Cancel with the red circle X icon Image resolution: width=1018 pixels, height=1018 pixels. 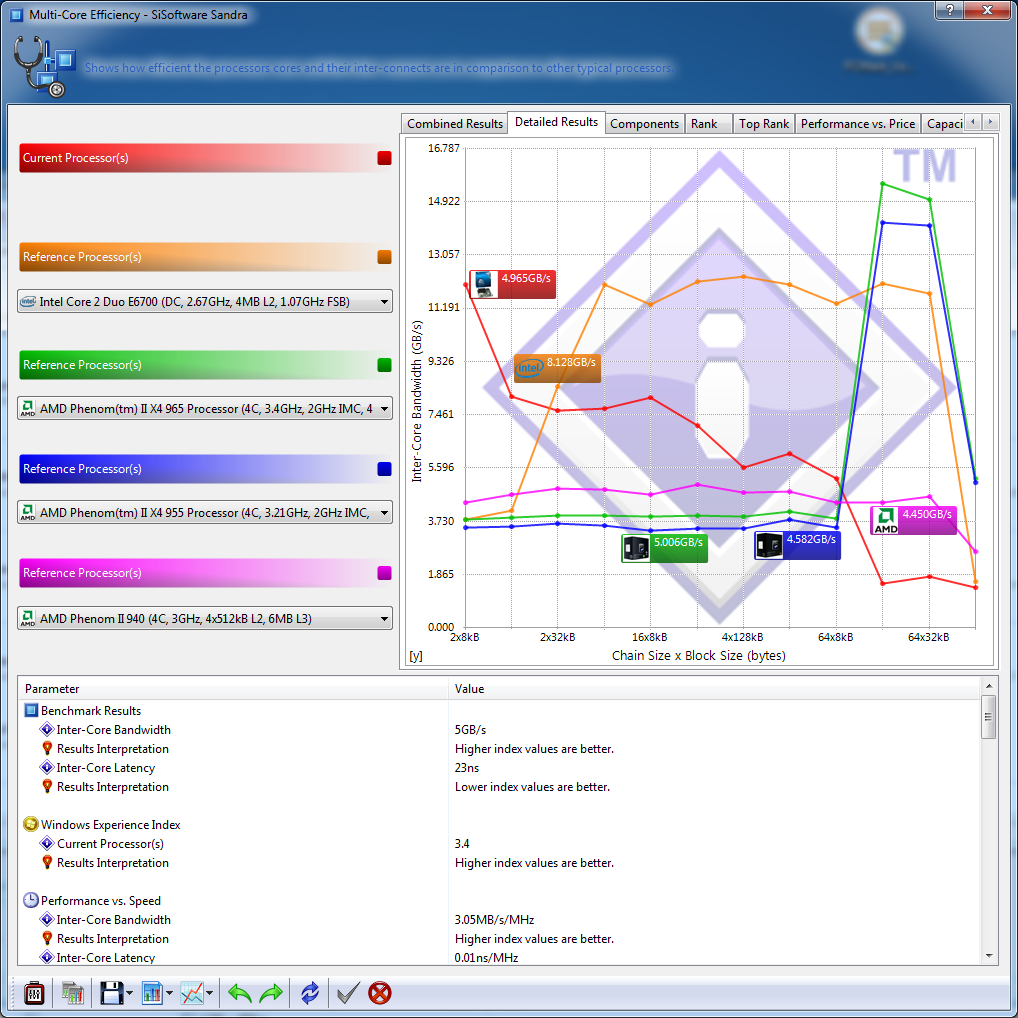click(x=380, y=993)
